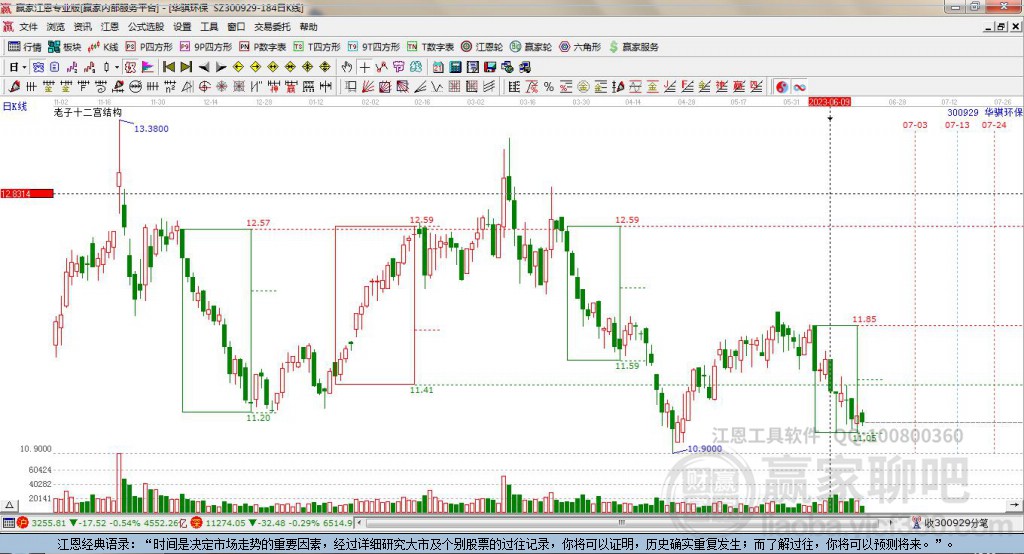Select the zigzag wave line tool
Screen dimensions: 1024x554
437,86
